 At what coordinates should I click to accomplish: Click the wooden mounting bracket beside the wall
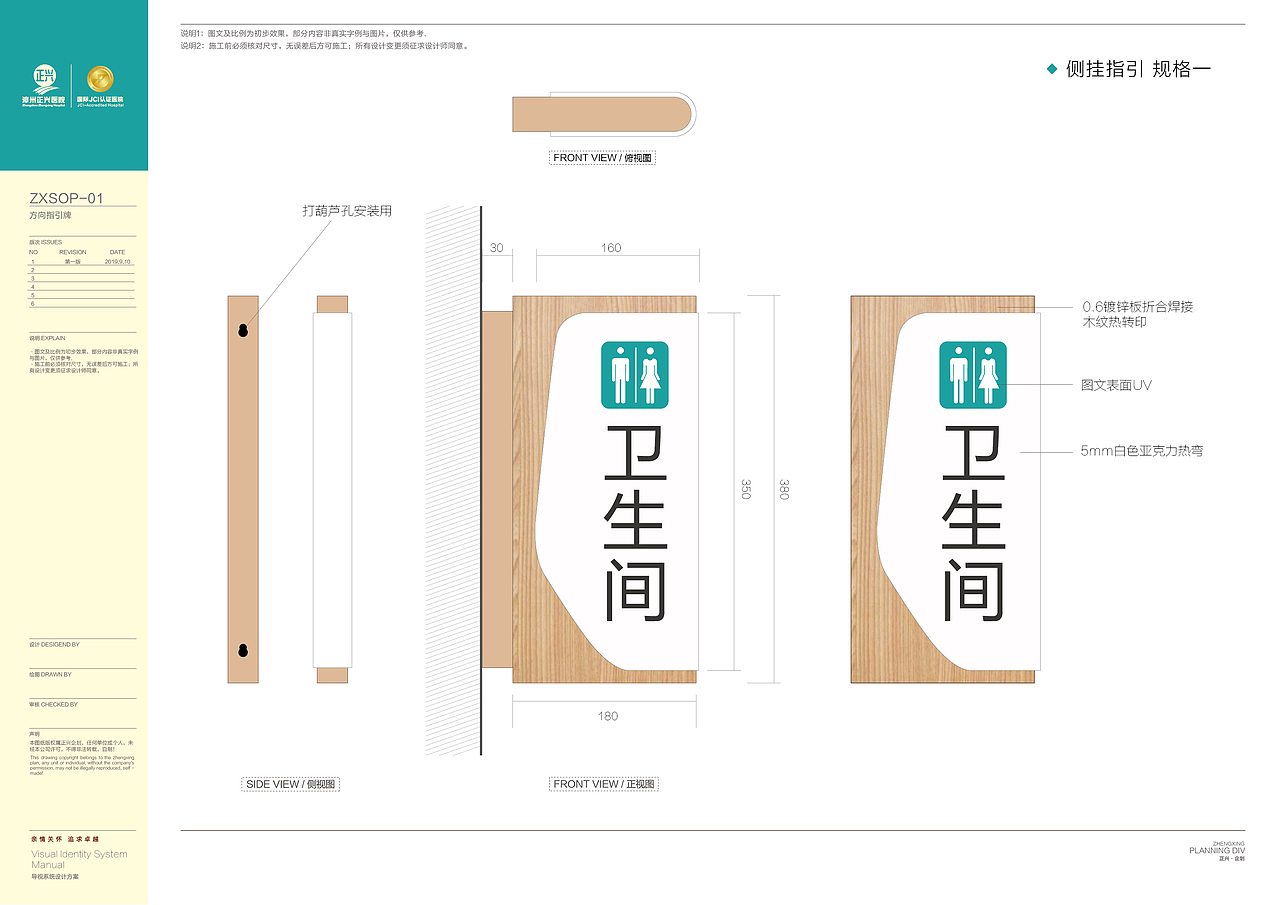497,489
